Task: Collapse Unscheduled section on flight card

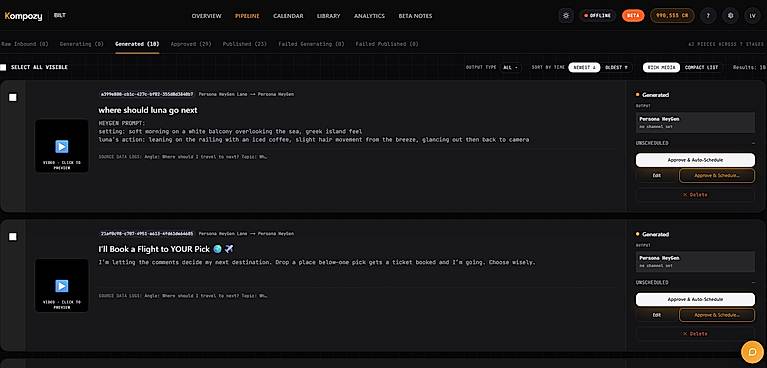Action: [x=753, y=282]
